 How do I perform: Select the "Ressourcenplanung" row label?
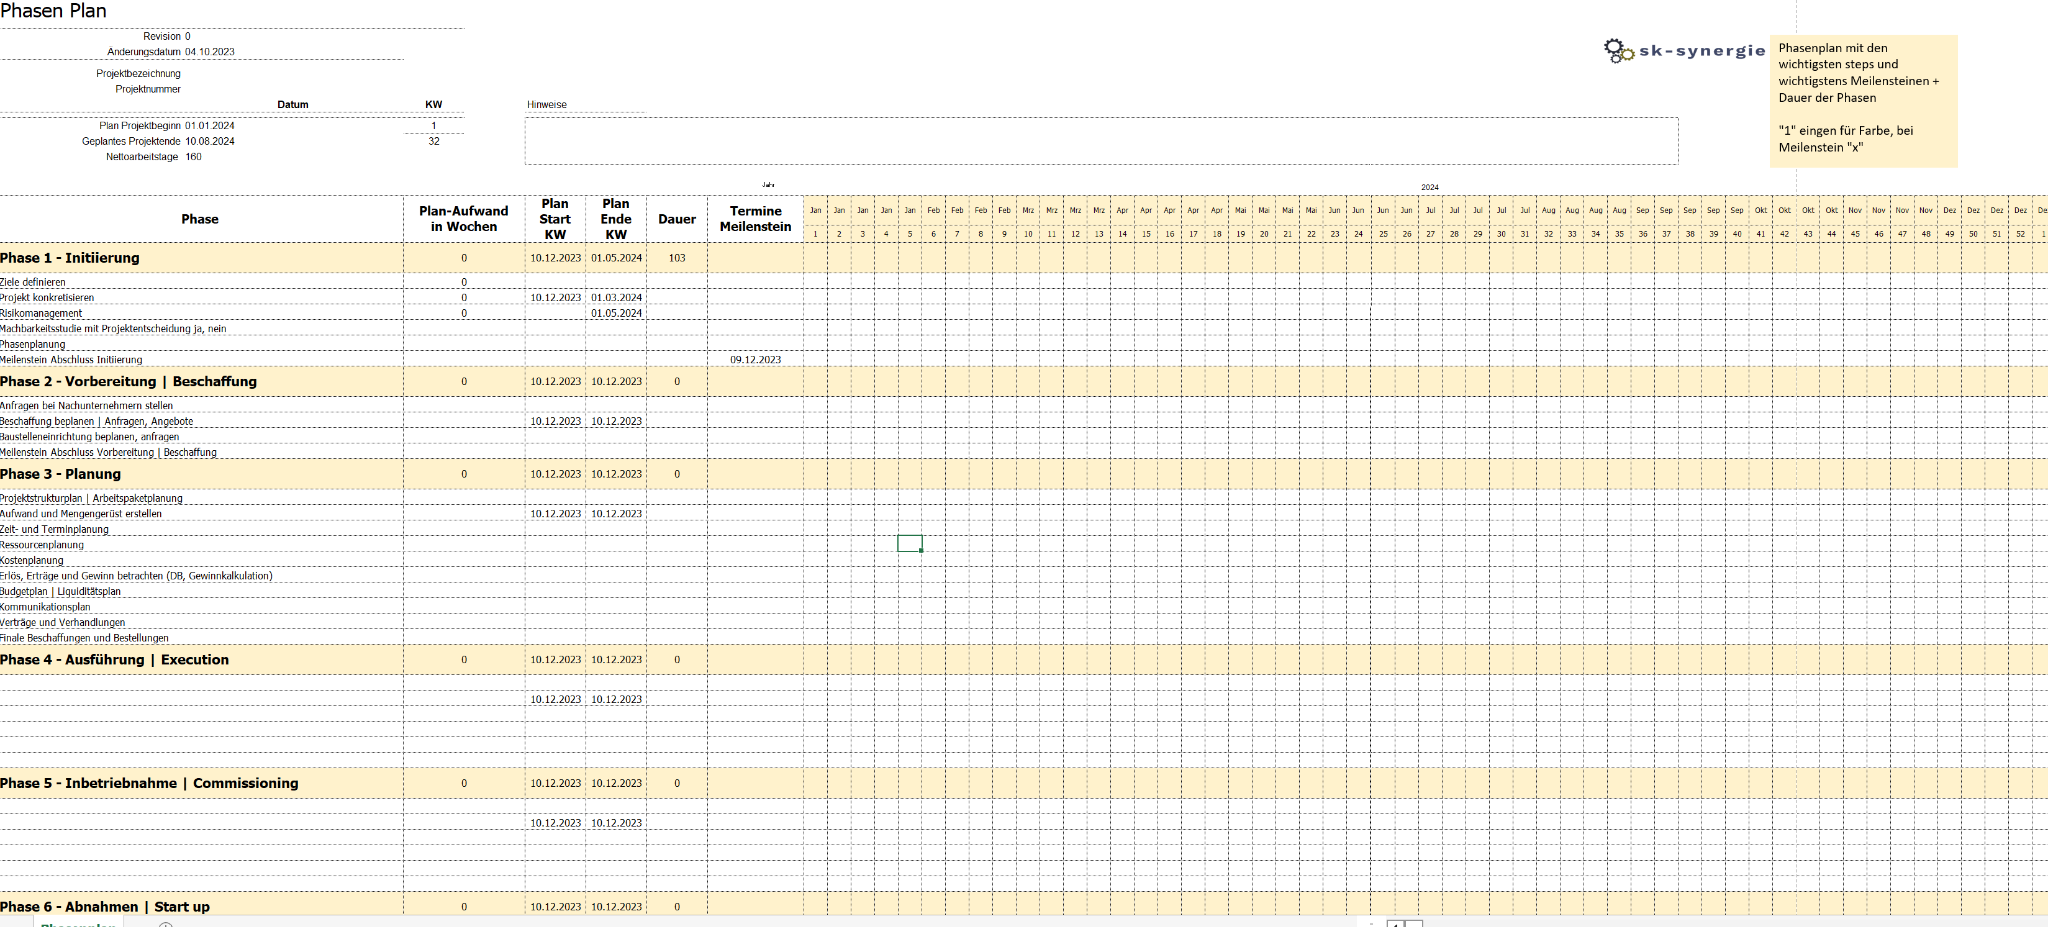pos(42,545)
